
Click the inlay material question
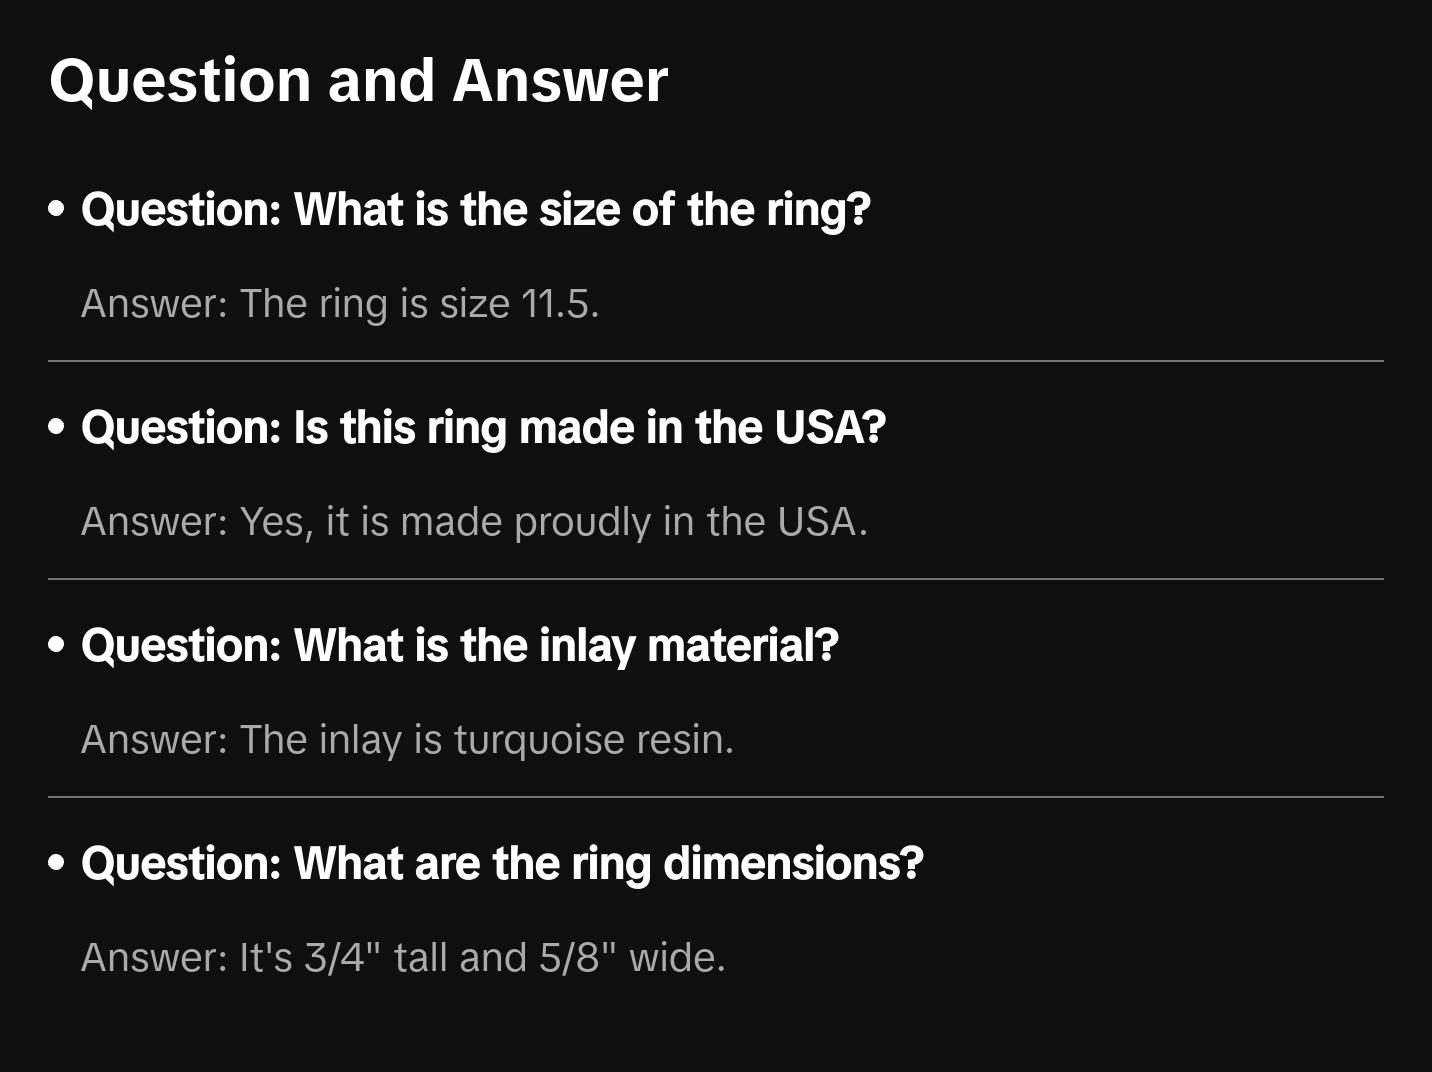click(x=460, y=645)
